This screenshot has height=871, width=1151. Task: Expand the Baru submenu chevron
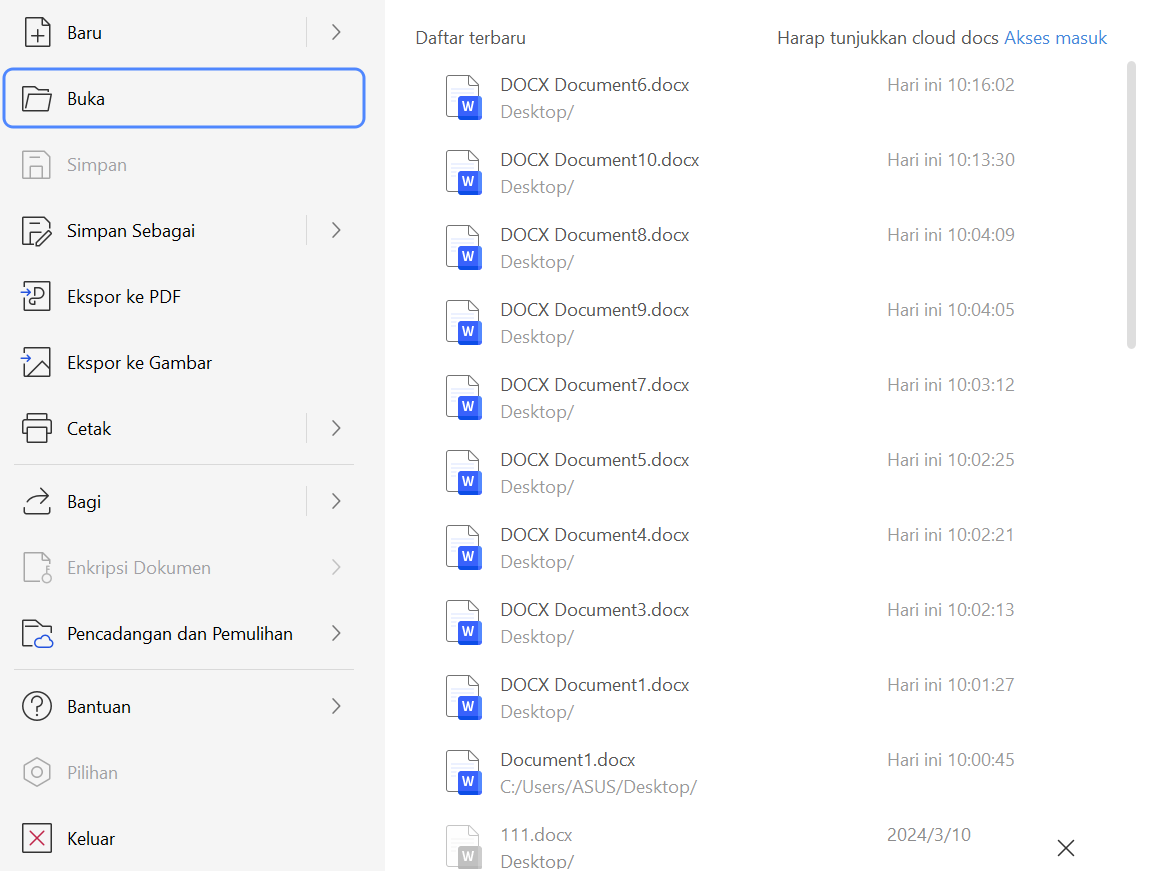pyautogui.click(x=334, y=32)
